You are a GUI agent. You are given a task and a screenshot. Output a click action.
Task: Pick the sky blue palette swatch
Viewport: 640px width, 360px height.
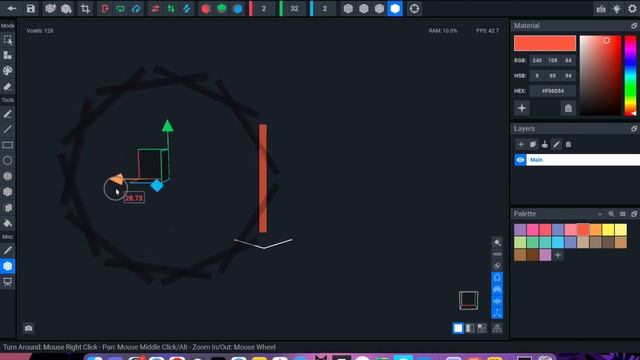pyautogui.click(x=558, y=242)
